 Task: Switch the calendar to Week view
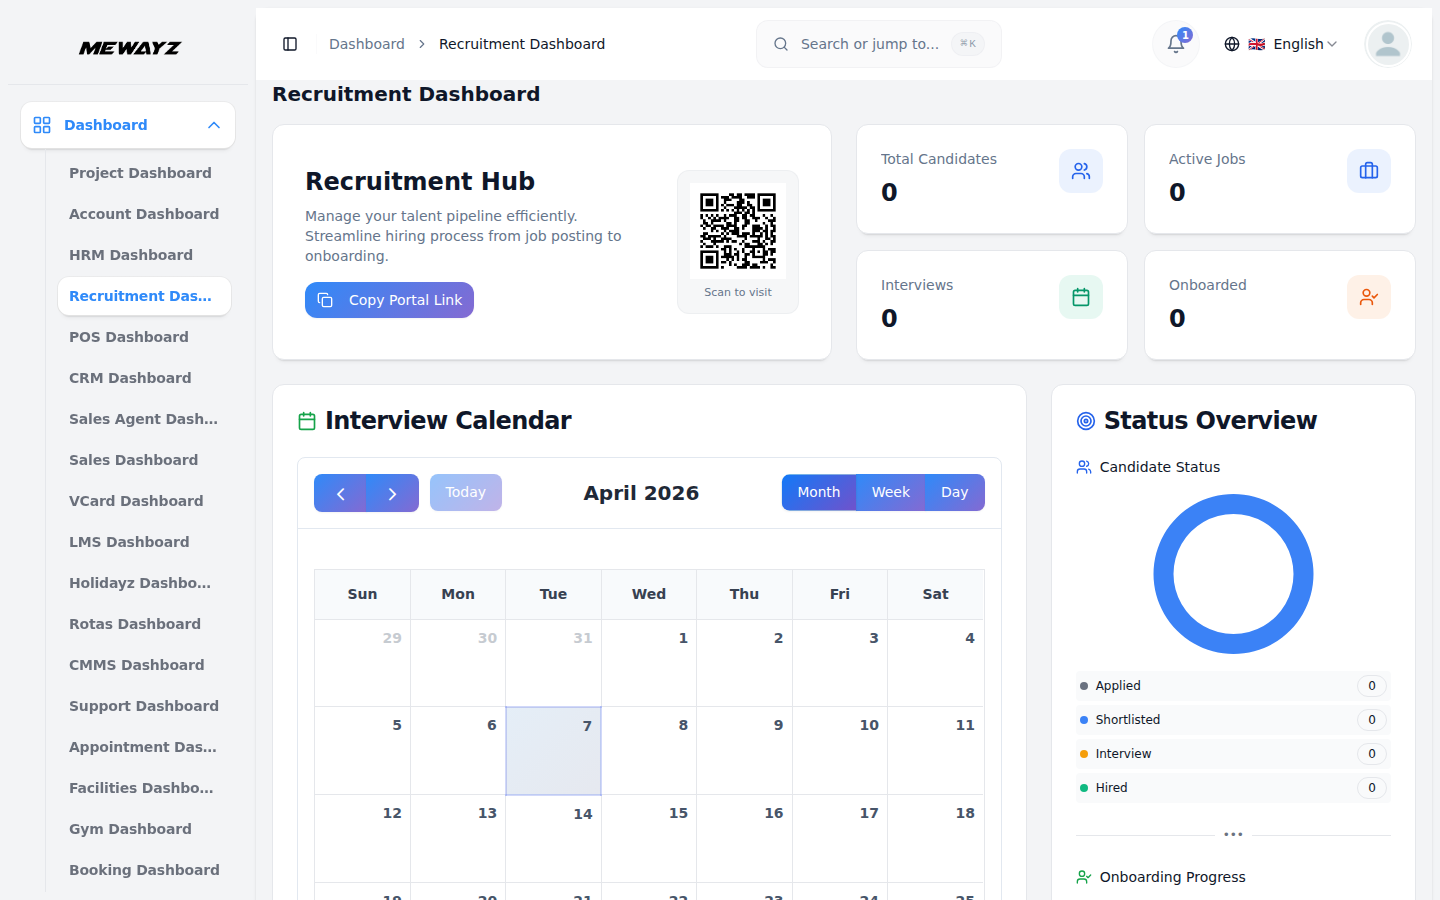890,492
